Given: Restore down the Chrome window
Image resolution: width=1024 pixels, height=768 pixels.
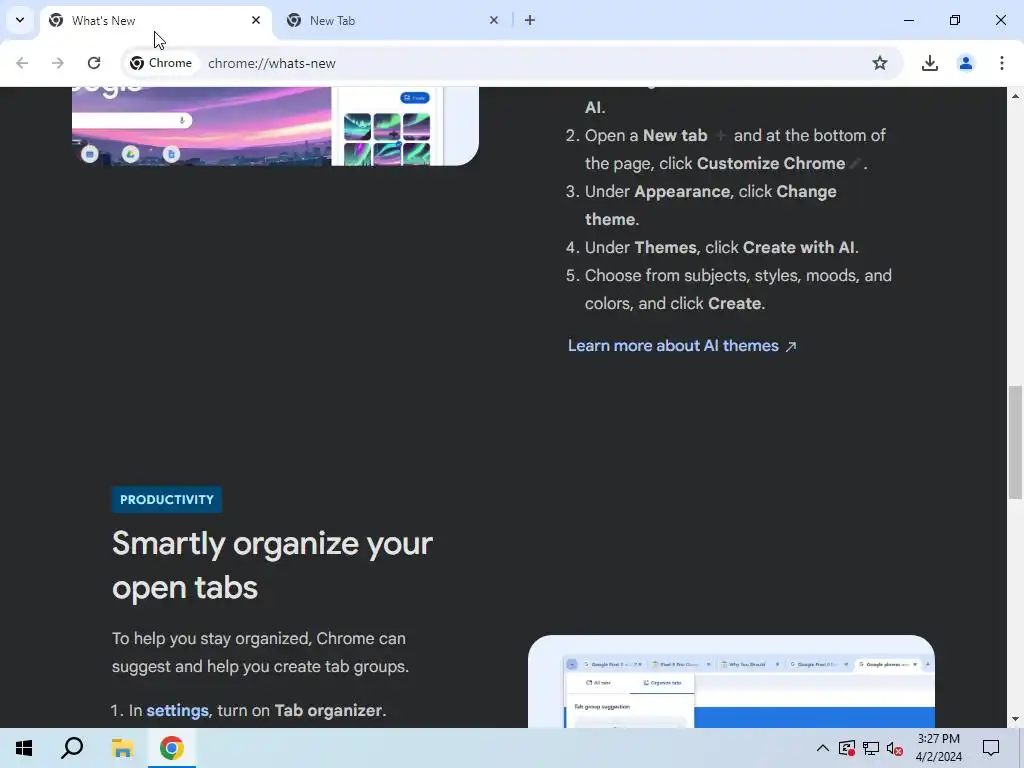Looking at the screenshot, I should (x=955, y=20).
